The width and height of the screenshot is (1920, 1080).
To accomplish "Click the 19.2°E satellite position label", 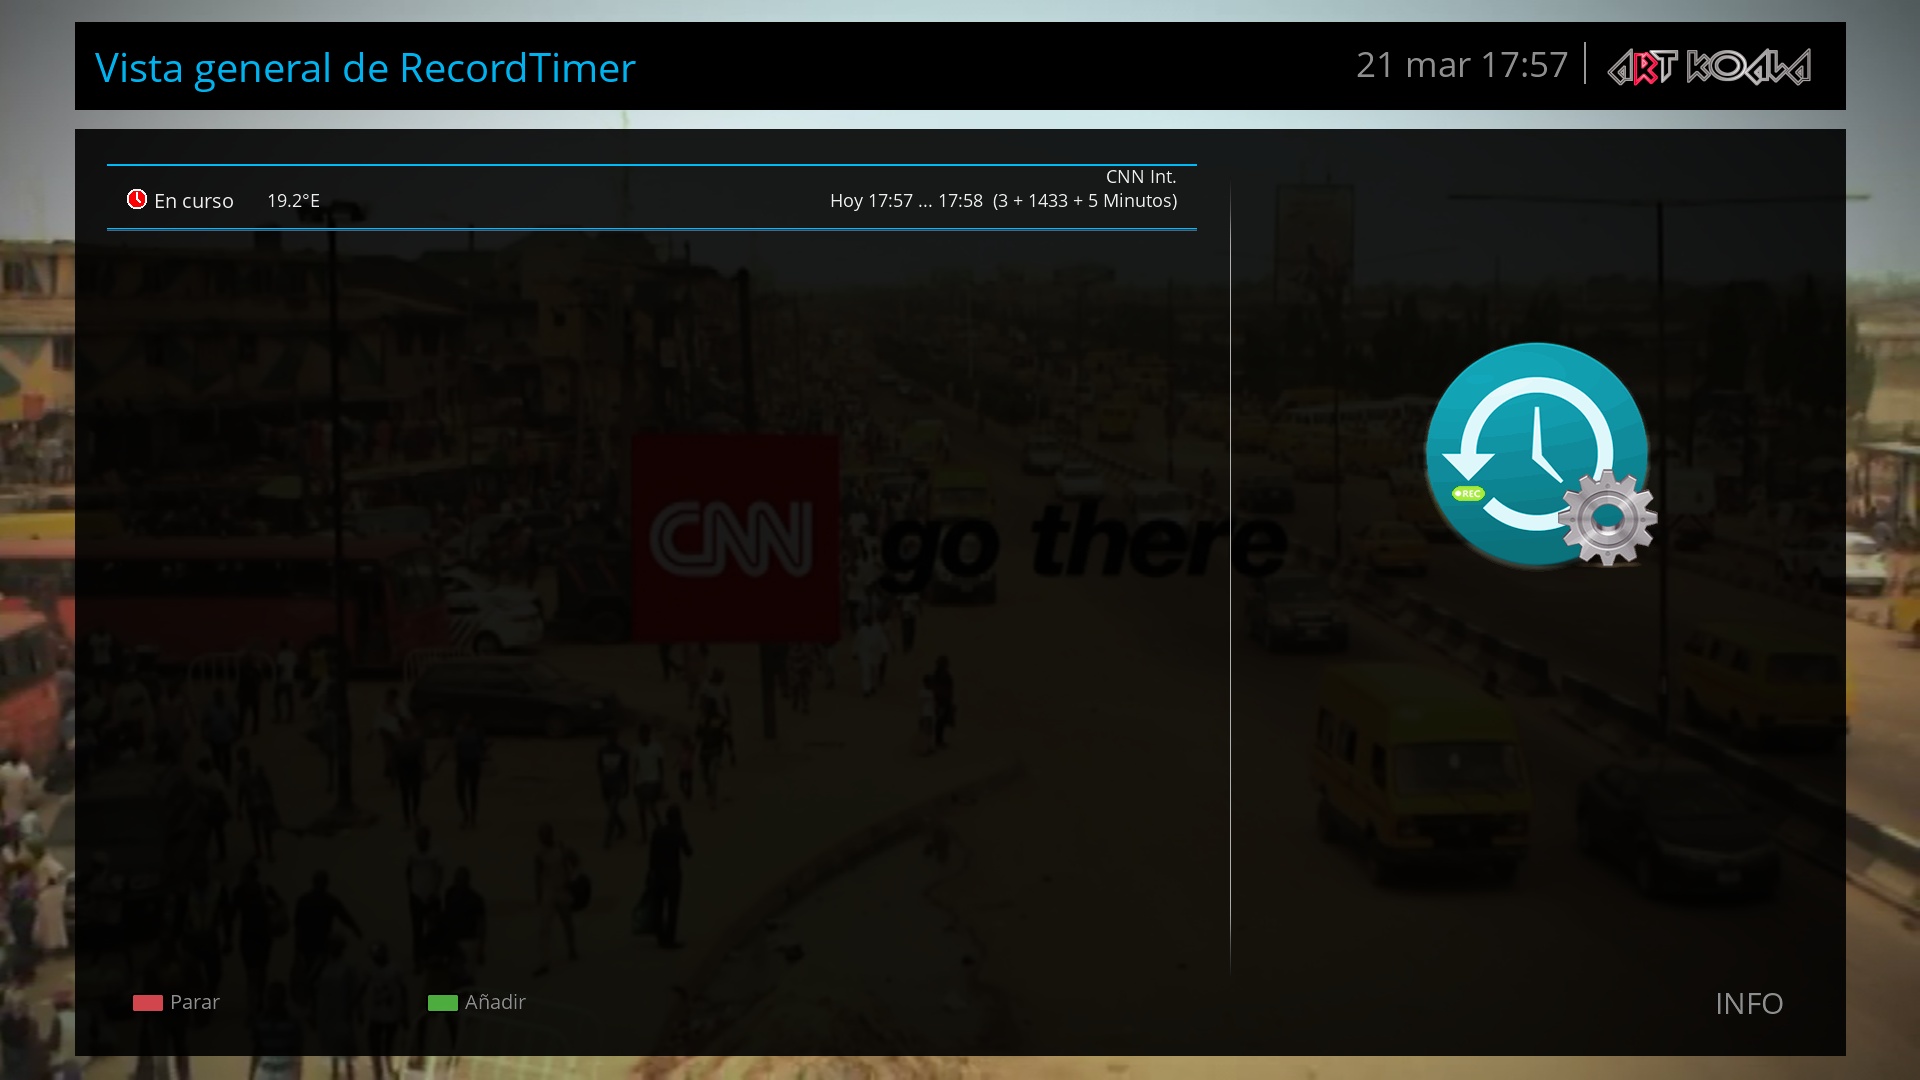I will (293, 201).
